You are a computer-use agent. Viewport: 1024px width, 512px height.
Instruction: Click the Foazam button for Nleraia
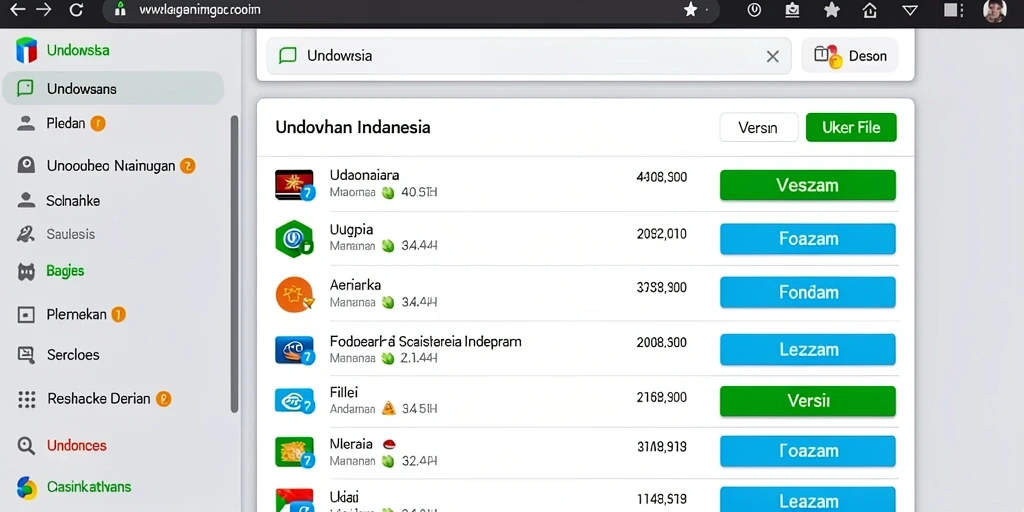click(x=808, y=451)
